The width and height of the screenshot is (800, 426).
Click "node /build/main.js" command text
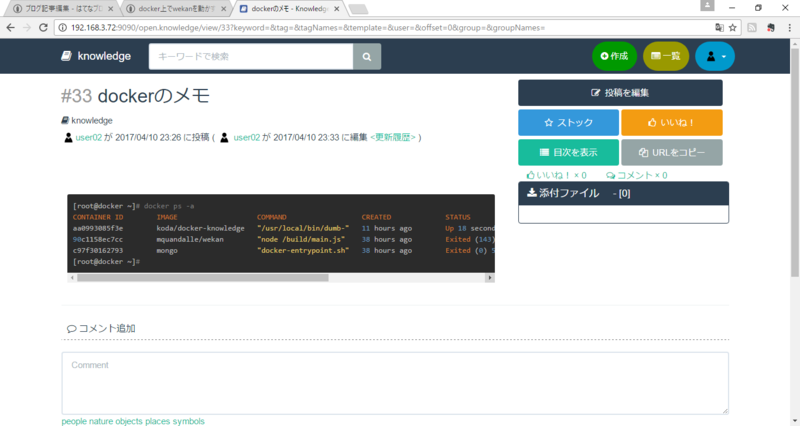pos(301,239)
